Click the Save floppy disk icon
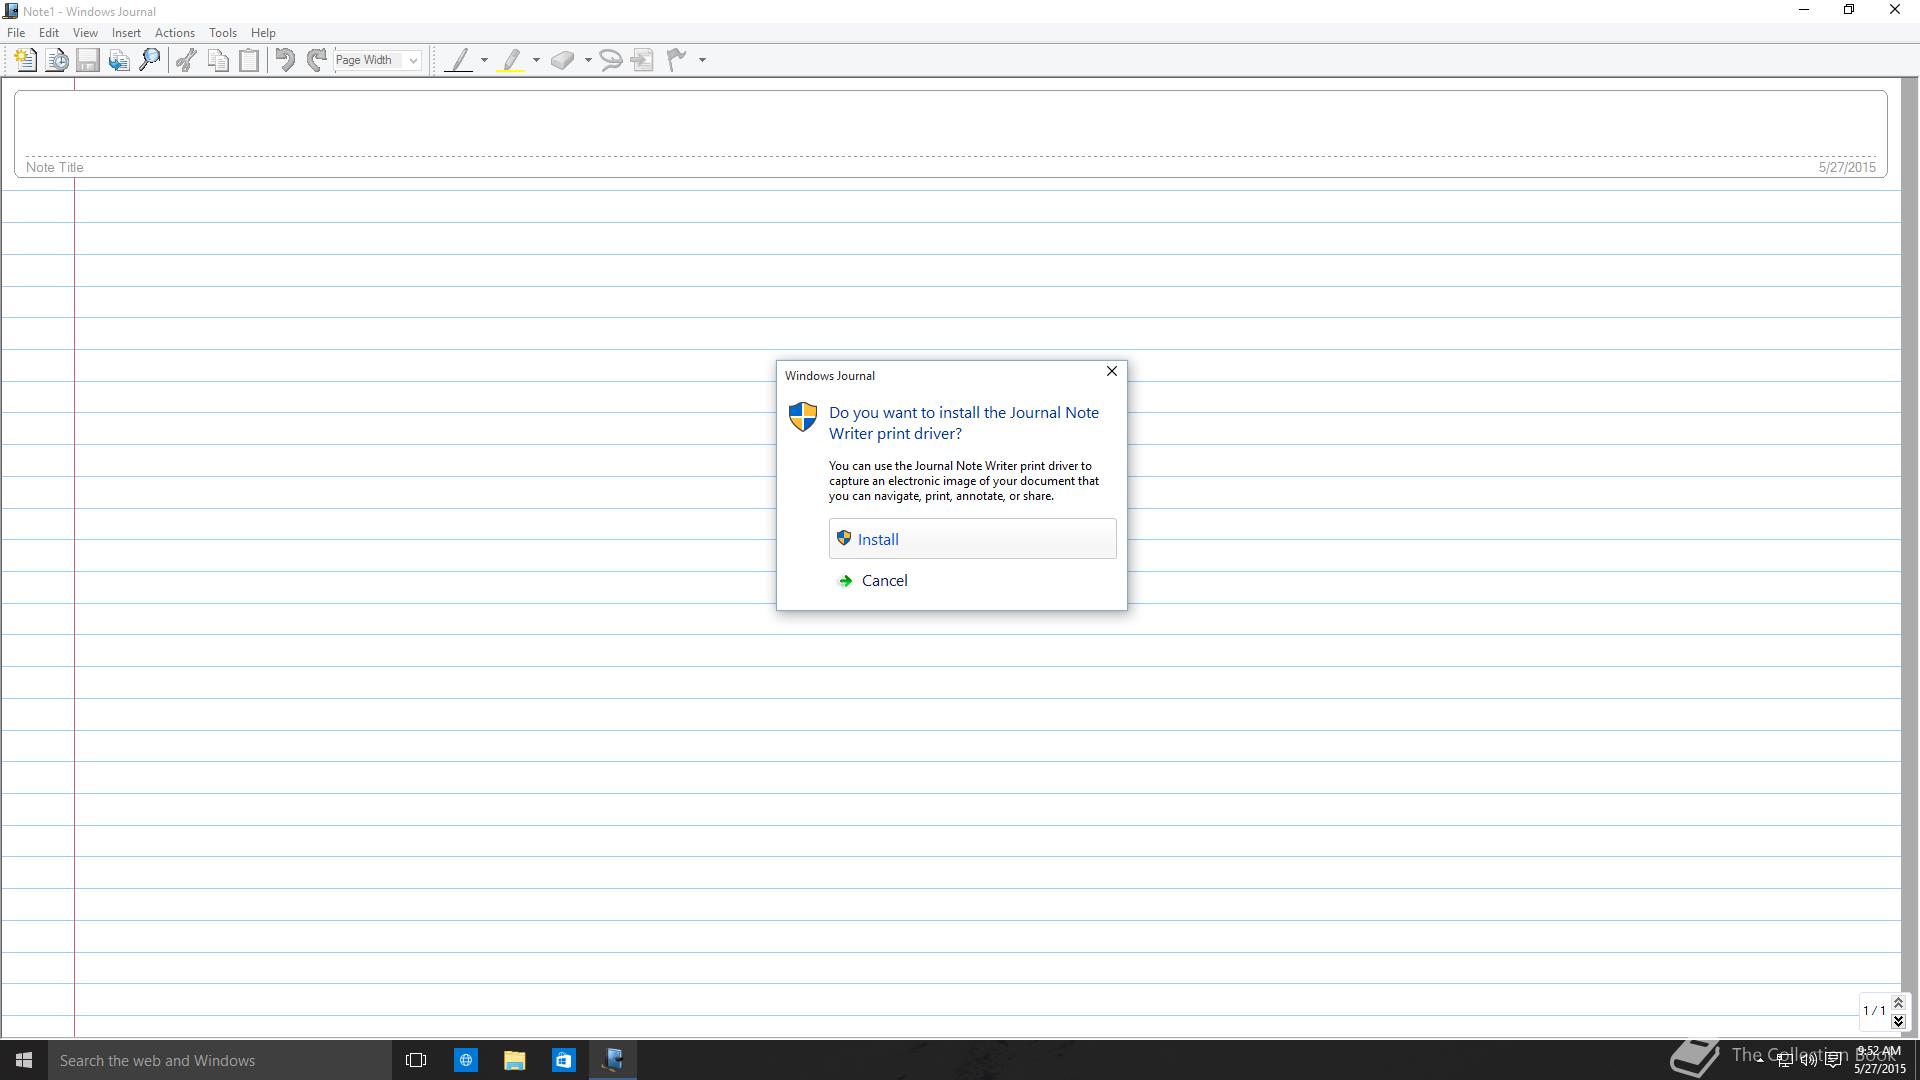Screen dimensions: 1920x1080 tap(88, 60)
